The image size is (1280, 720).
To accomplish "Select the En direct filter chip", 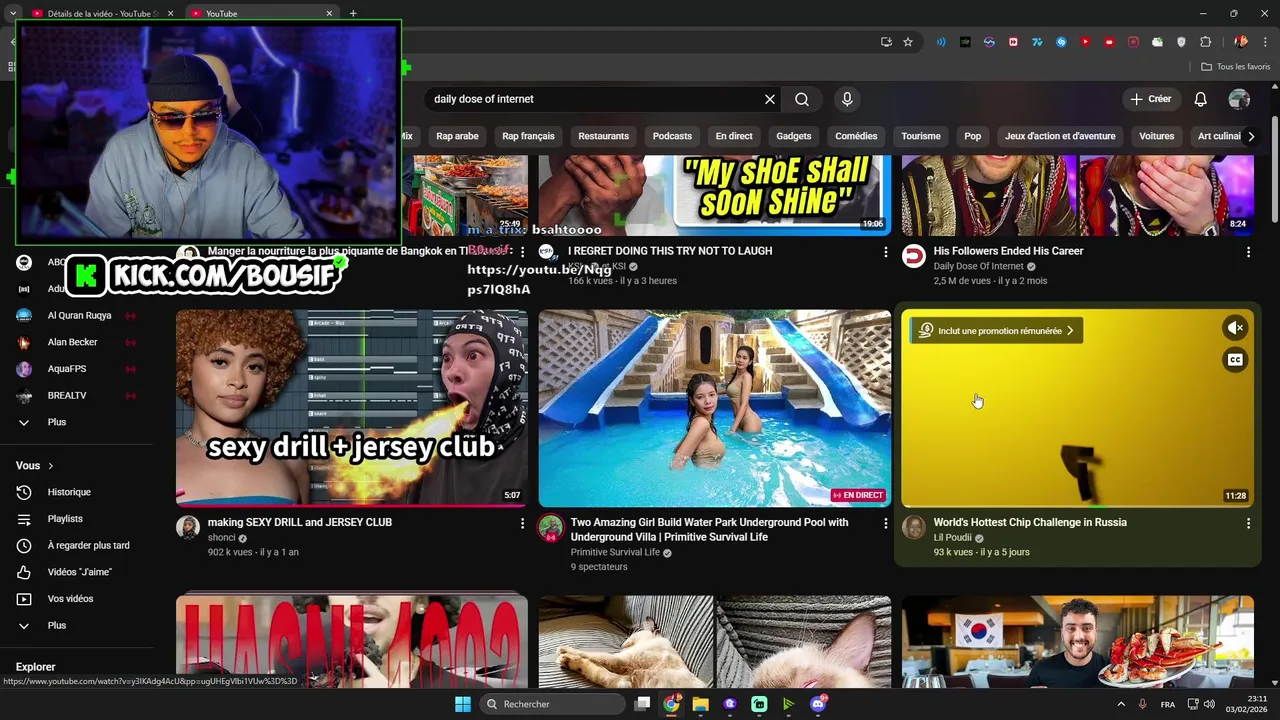I will (x=734, y=136).
